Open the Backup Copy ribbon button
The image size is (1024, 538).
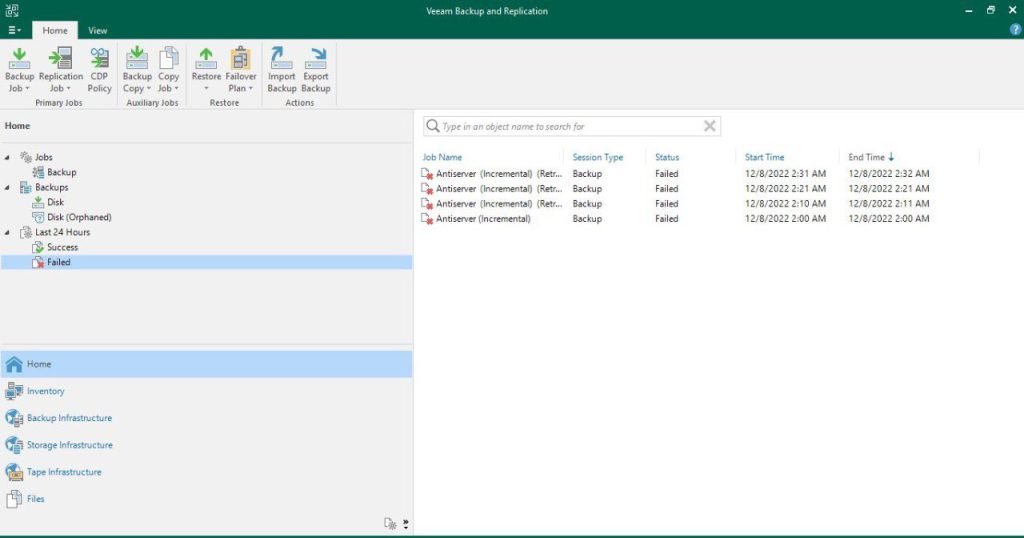136,70
